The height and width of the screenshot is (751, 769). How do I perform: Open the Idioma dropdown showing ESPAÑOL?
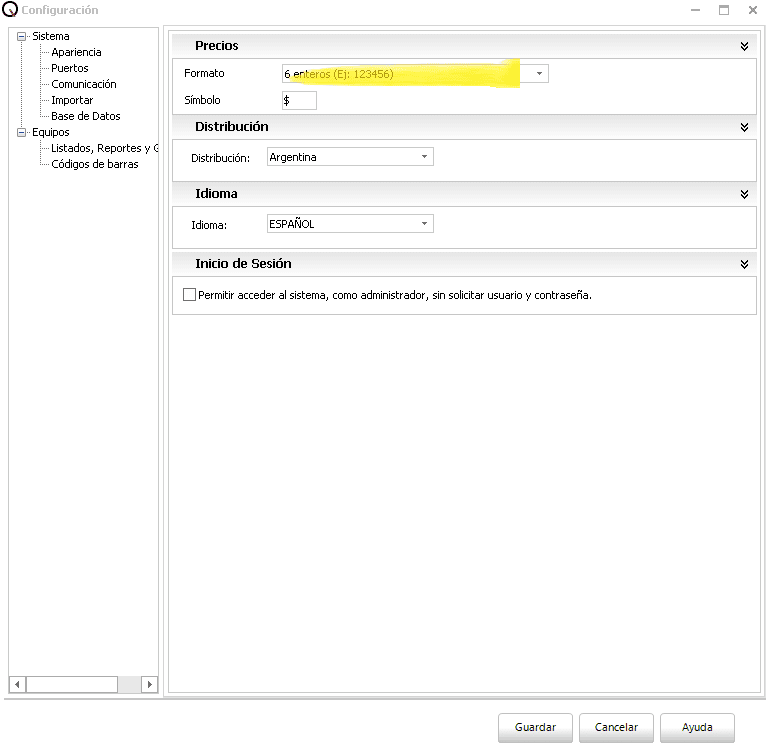(424, 224)
